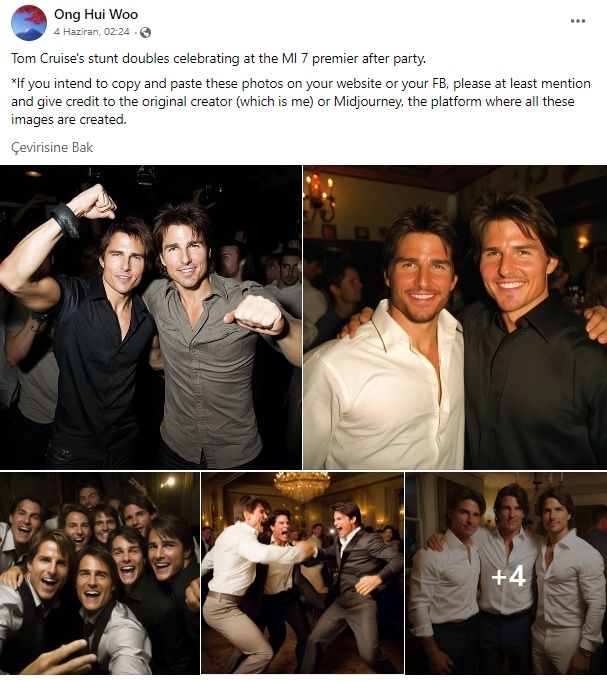607x681 pixels.
Task: Click the man in the grey shirt
Action: tap(213, 334)
